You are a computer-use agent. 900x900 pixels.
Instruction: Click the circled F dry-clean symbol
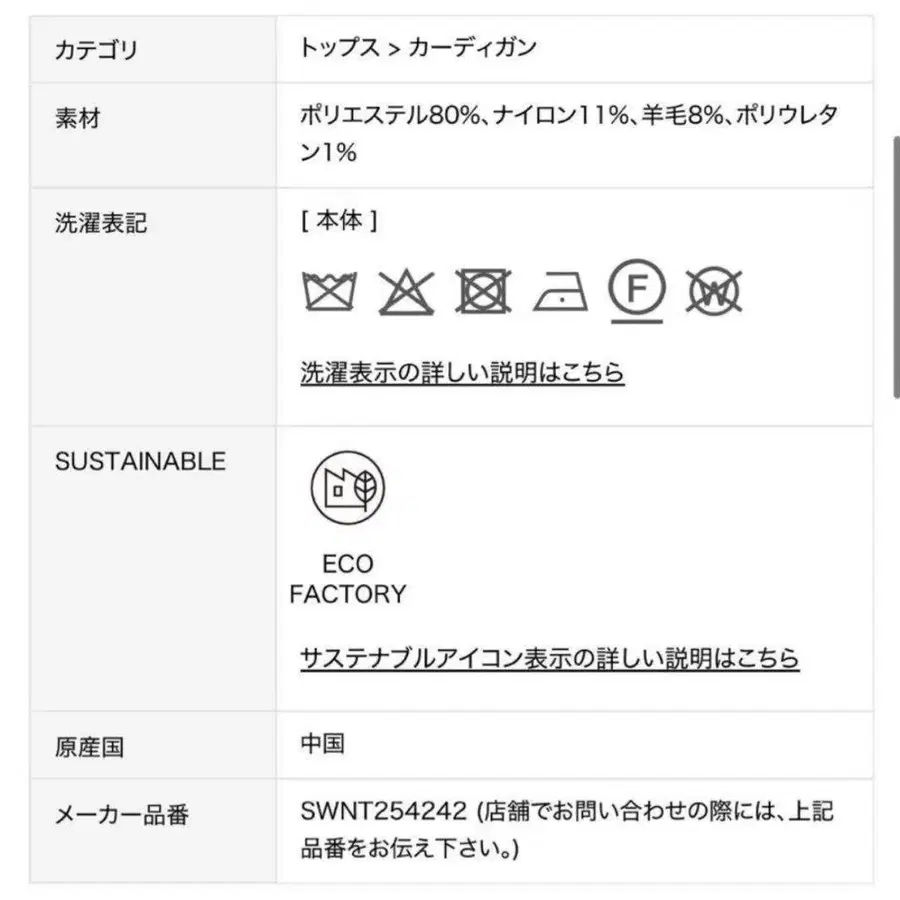coord(637,292)
